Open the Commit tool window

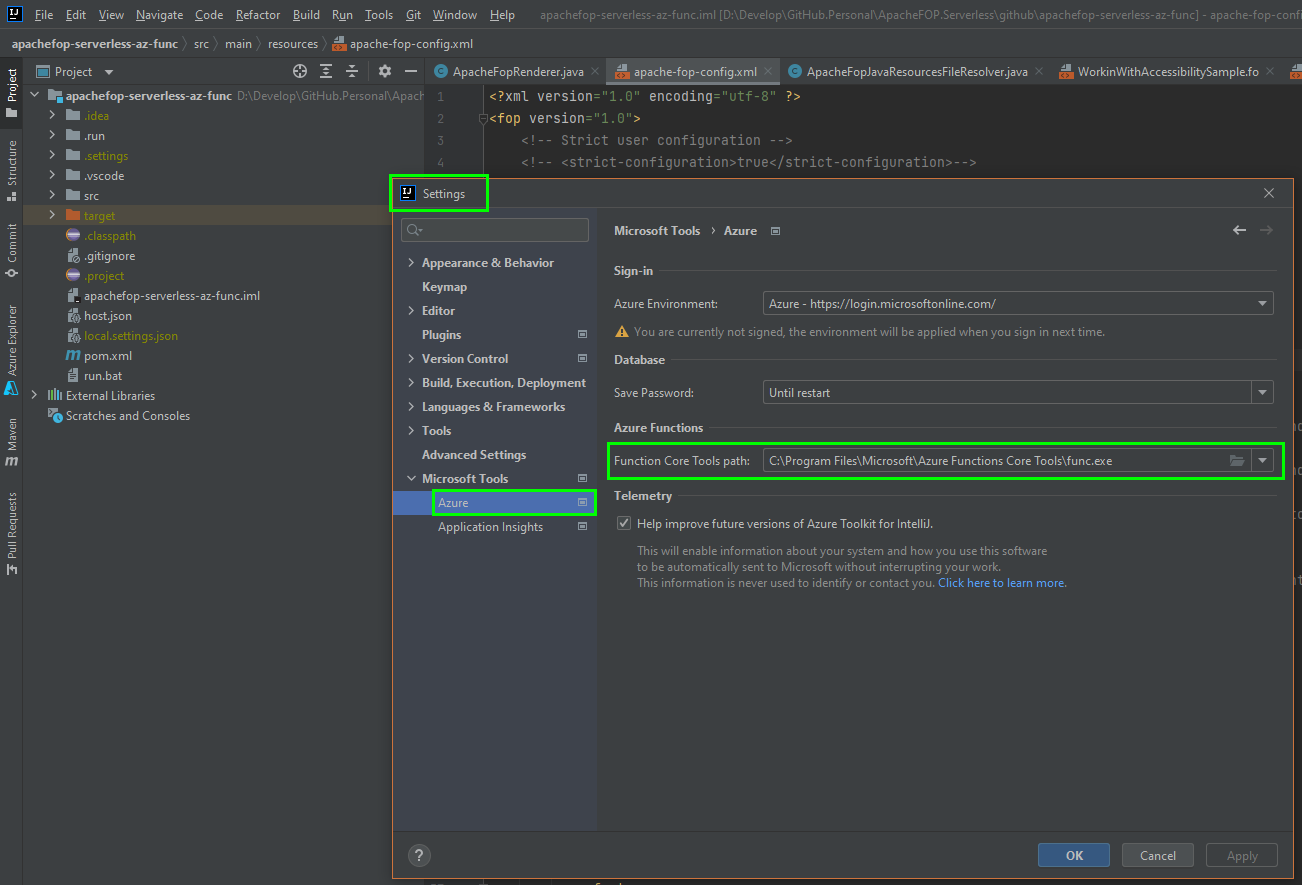[12, 250]
